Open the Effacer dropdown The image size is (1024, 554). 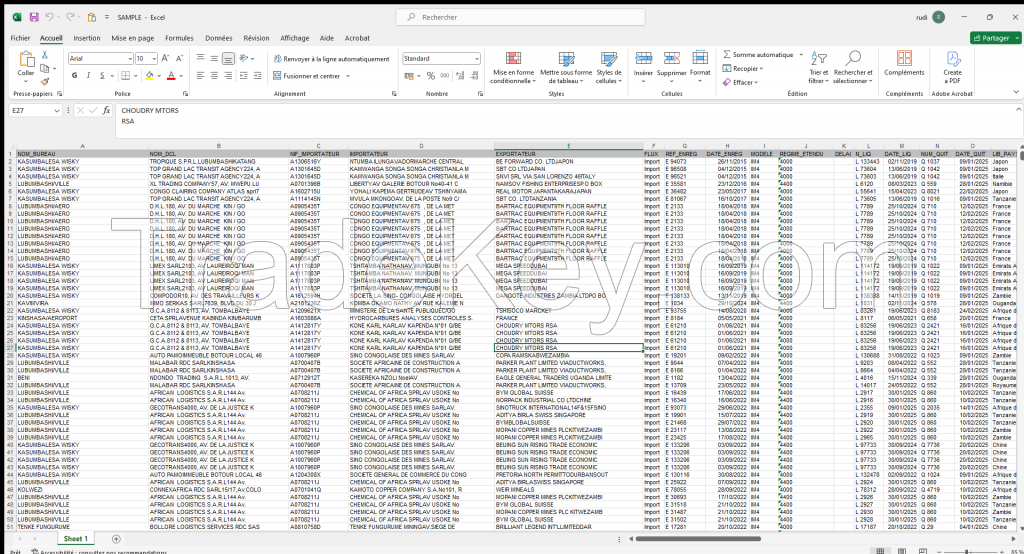point(741,82)
